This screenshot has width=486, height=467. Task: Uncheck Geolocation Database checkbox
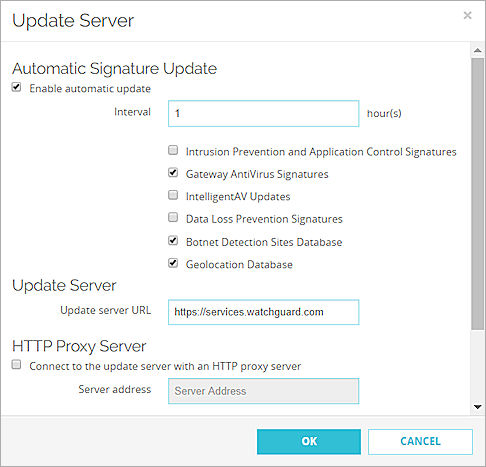173,263
